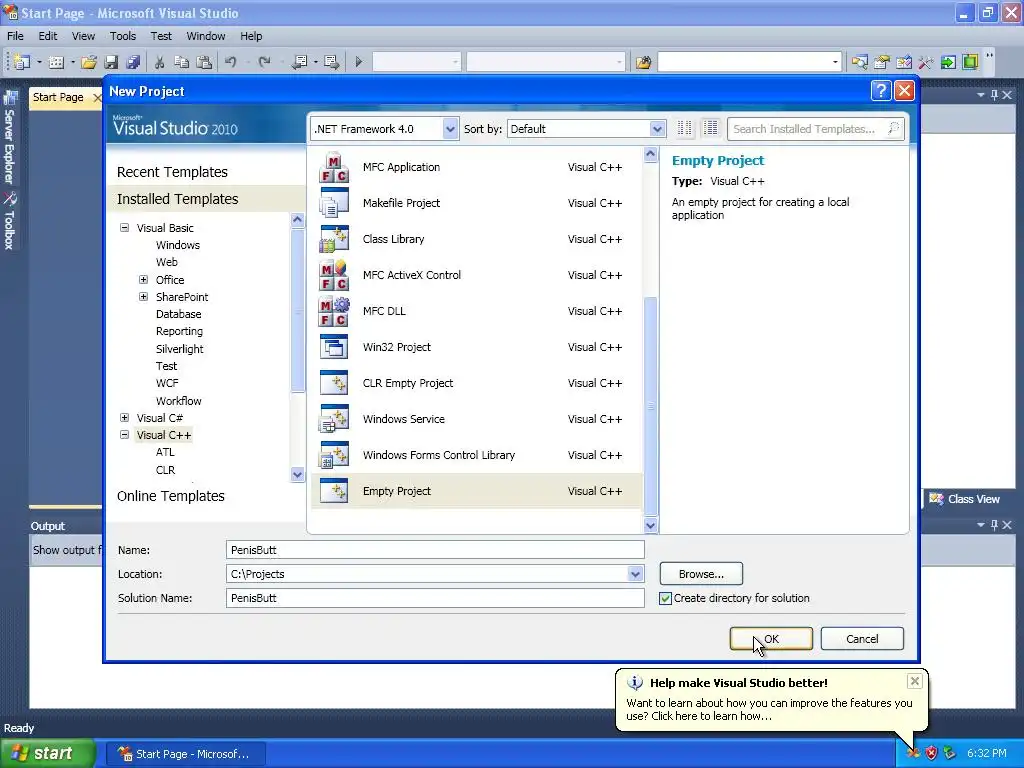Click the Paste toolbar icon
1024x768 pixels.
[x=204, y=62]
